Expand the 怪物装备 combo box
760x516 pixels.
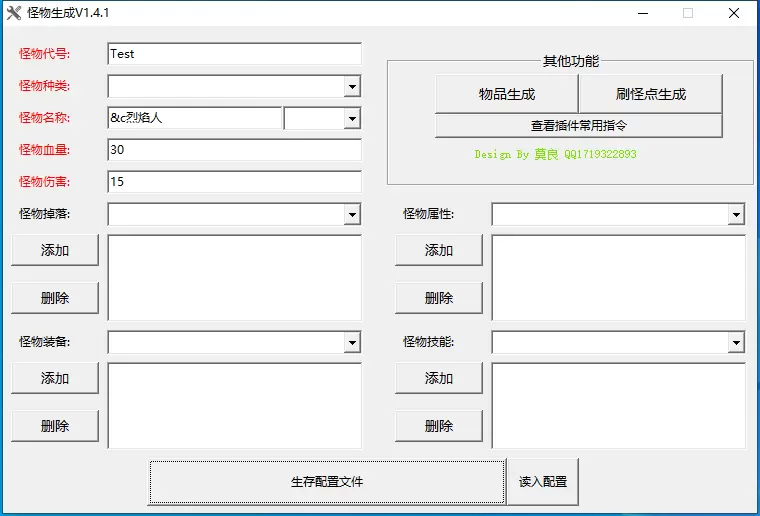click(x=352, y=343)
